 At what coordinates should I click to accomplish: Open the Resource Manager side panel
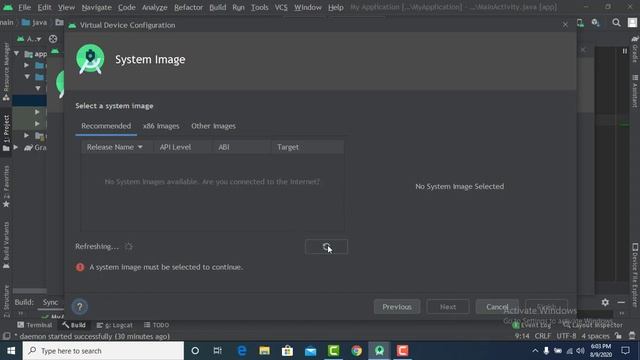point(6,71)
